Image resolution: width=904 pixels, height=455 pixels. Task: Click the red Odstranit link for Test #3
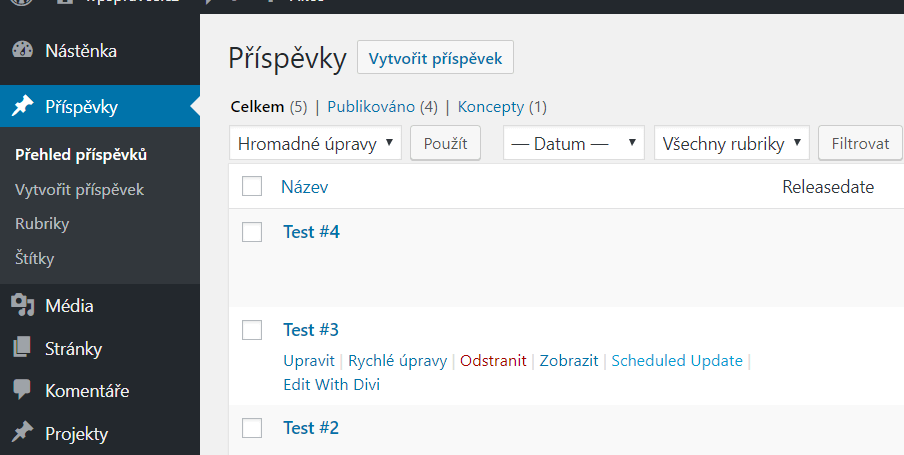(x=493, y=360)
